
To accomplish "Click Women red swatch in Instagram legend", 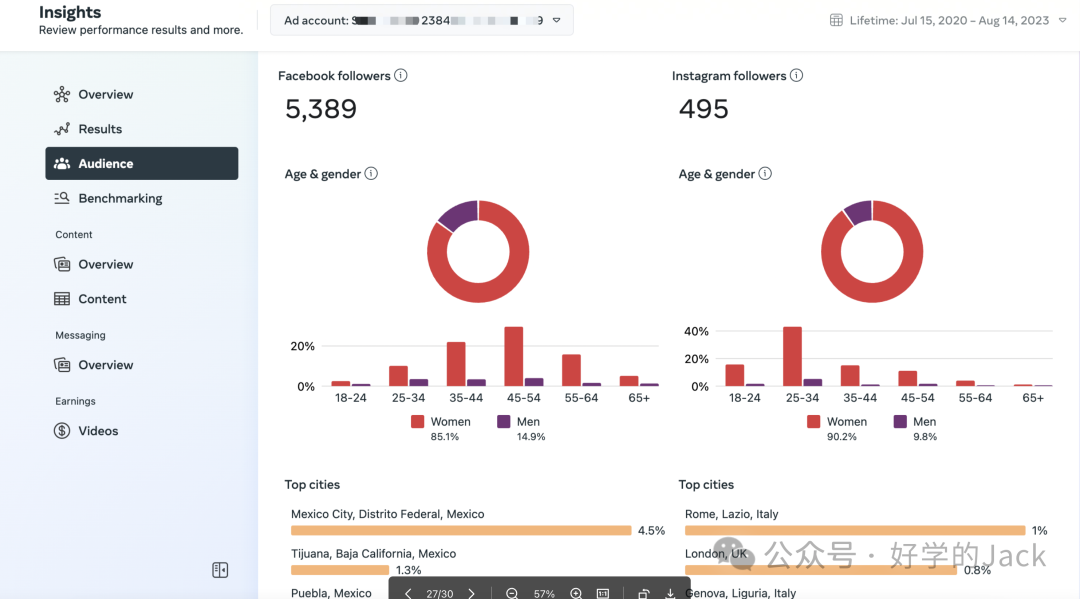I will point(813,421).
